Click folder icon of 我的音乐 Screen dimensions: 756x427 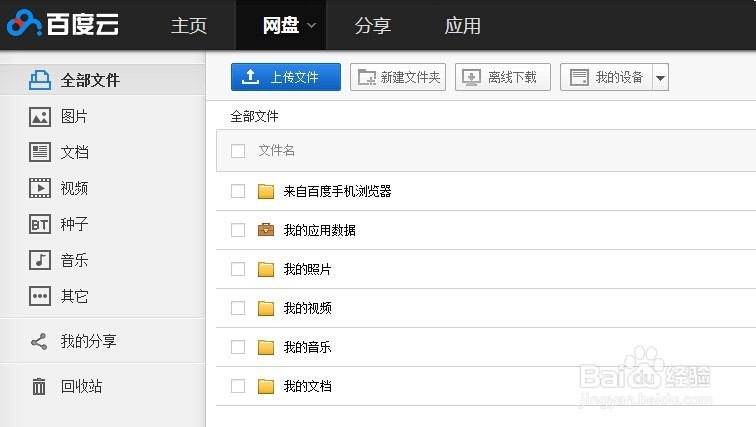266,347
